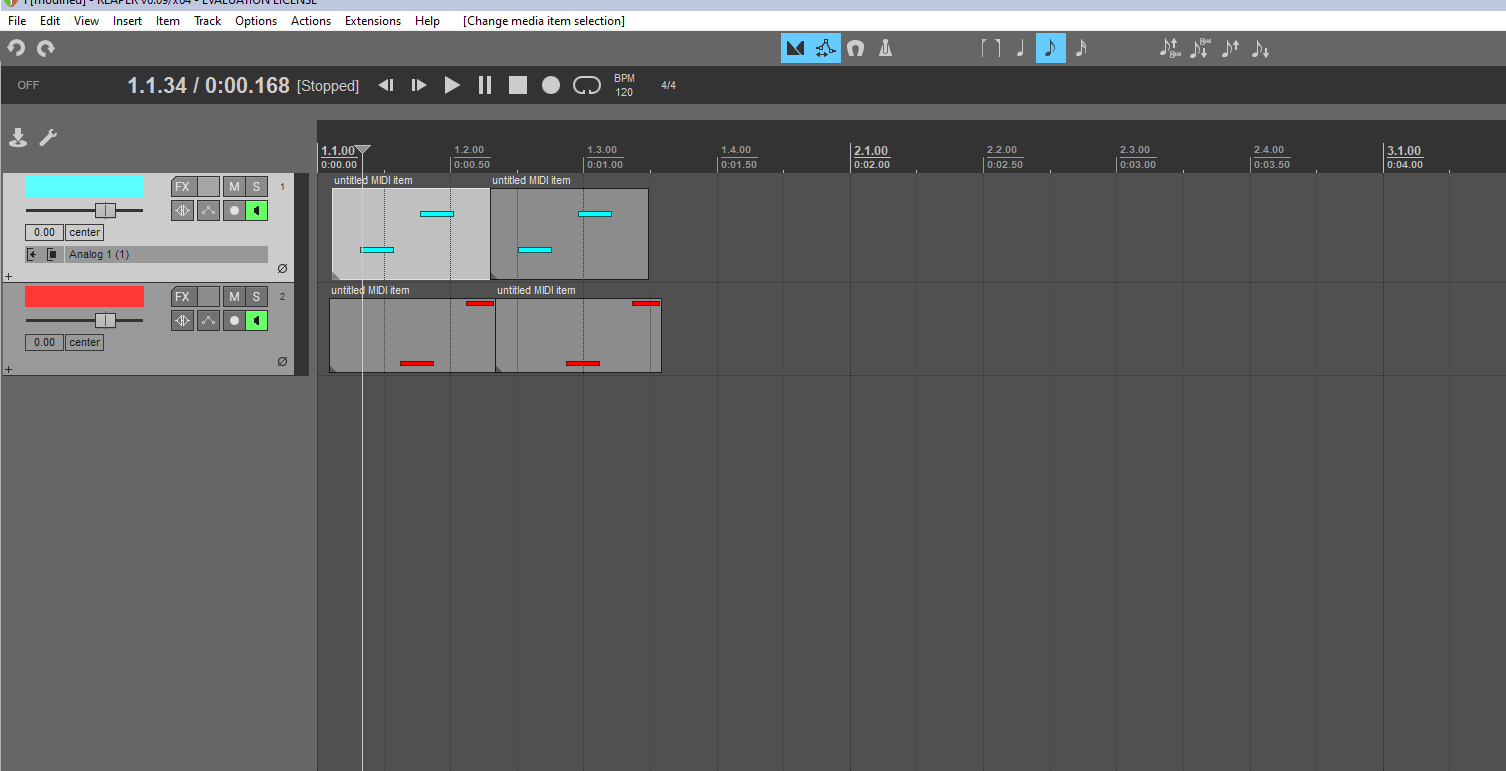Open the wrench settings icon
Viewport: 1506px width, 771px height.
pyautogui.click(x=48, y=138)
